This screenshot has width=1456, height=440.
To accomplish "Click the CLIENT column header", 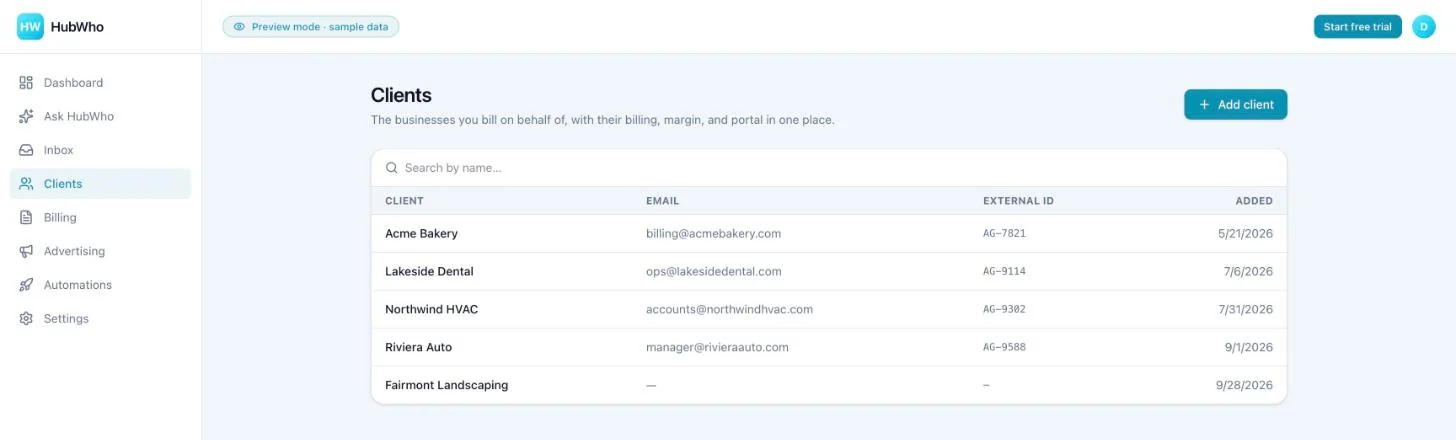I will [404, 201].
